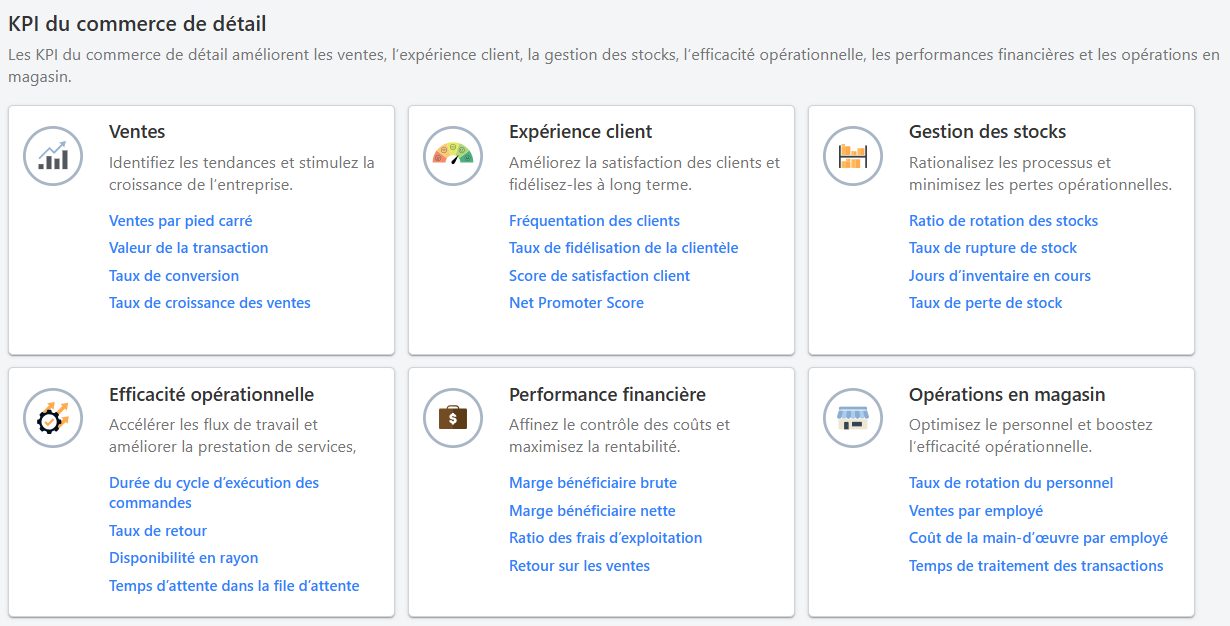
Task: Click the Opérations en magasin storefront icon
Action: tap(853, 418)
